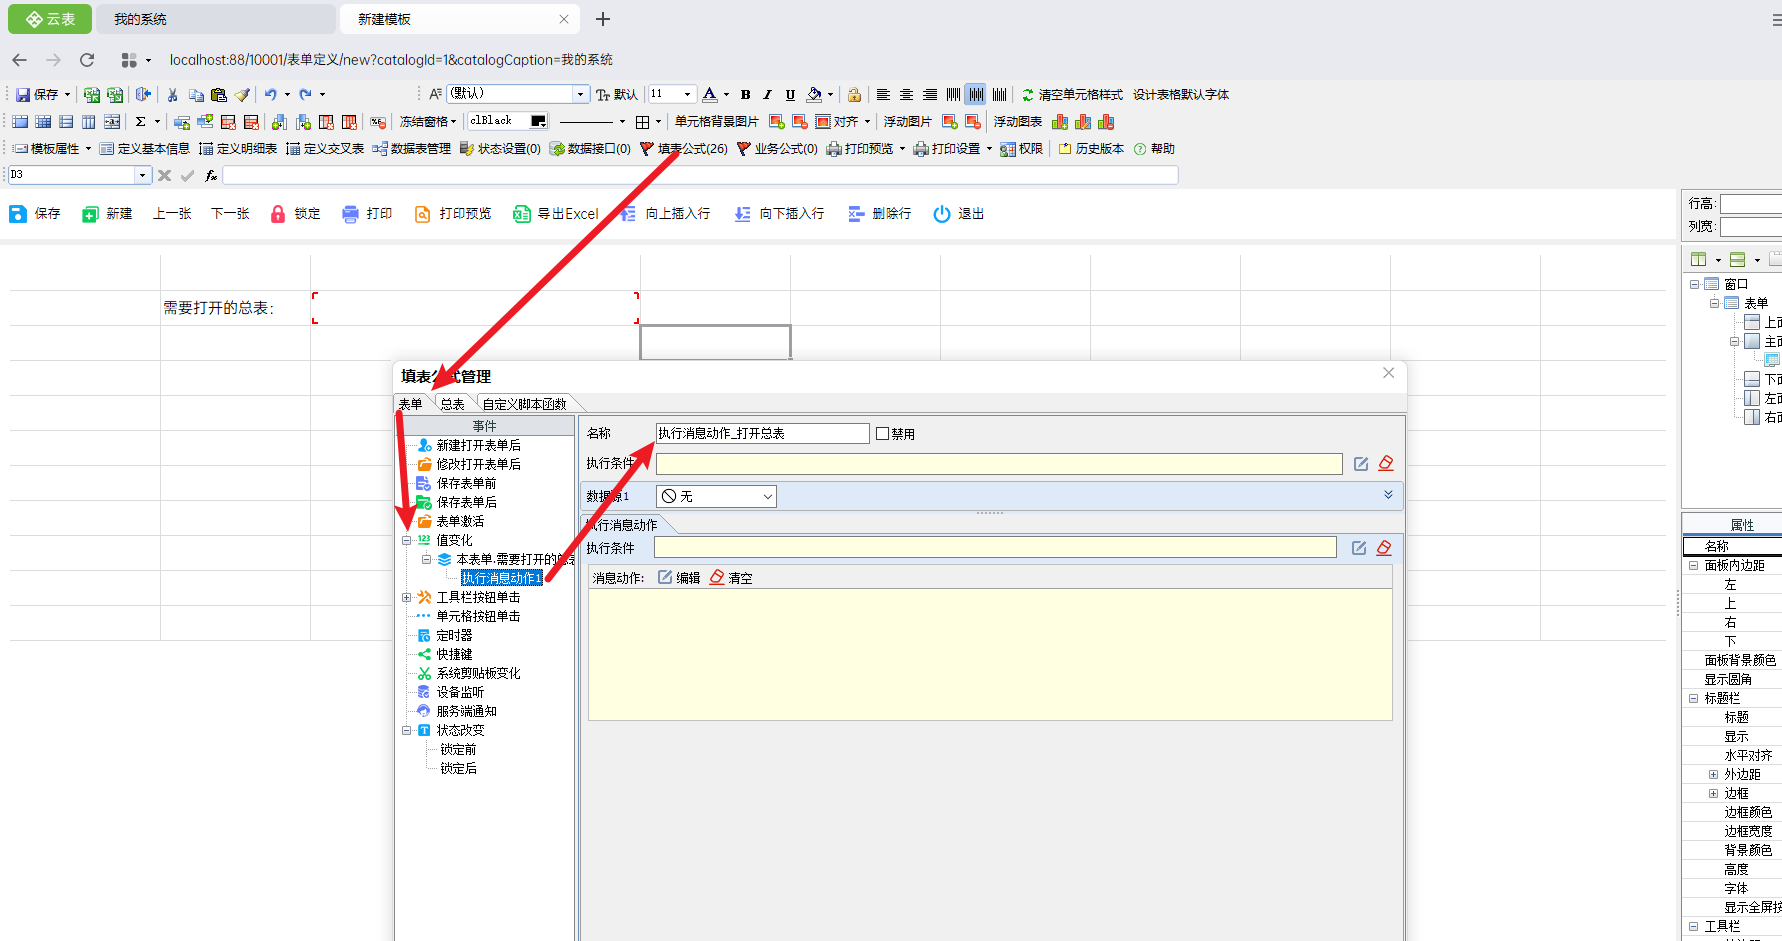The width and height of the screenshot is (1782, 941).
Task: Click the Sum (Σ) icon
Action: click(141, 122)
